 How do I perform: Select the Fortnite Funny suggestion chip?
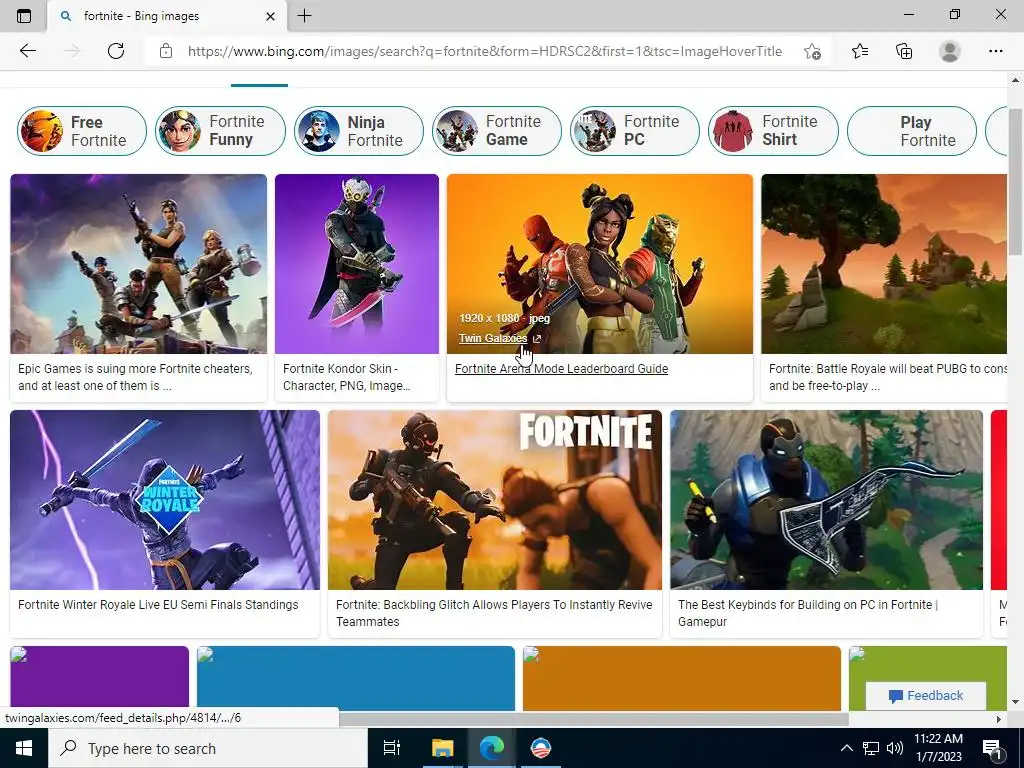[220, 131]
